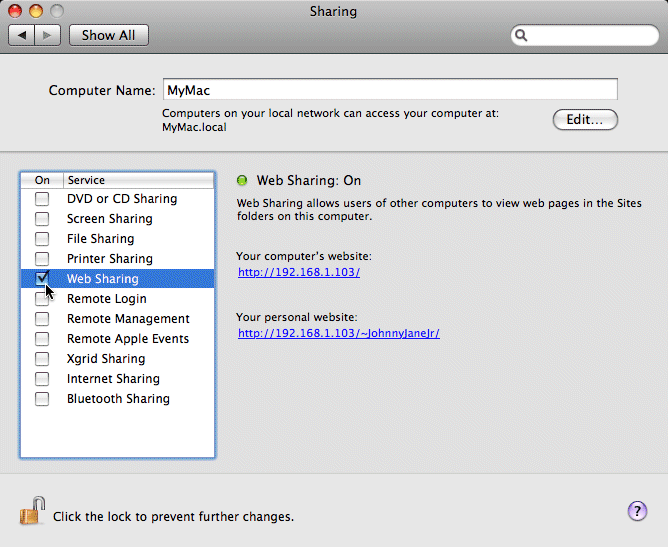This screenshot has width=668, height=547.
Task: Select Xgrid Sharing in the list
Action: 105,359
